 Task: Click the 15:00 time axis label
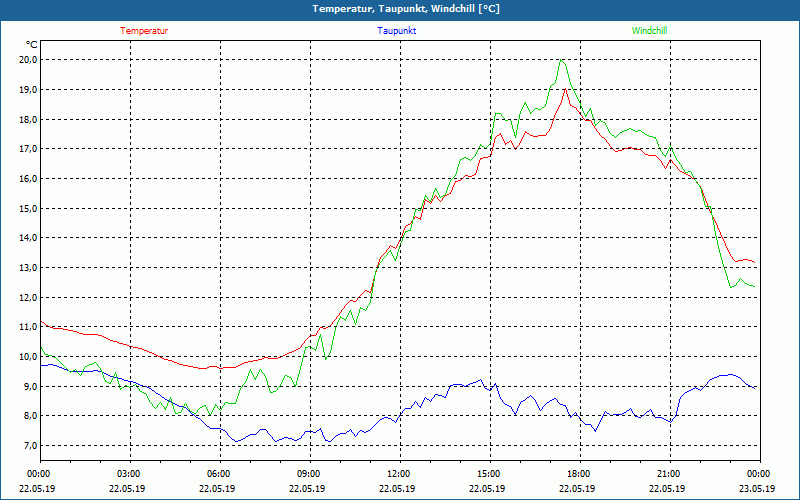point(487,474)
